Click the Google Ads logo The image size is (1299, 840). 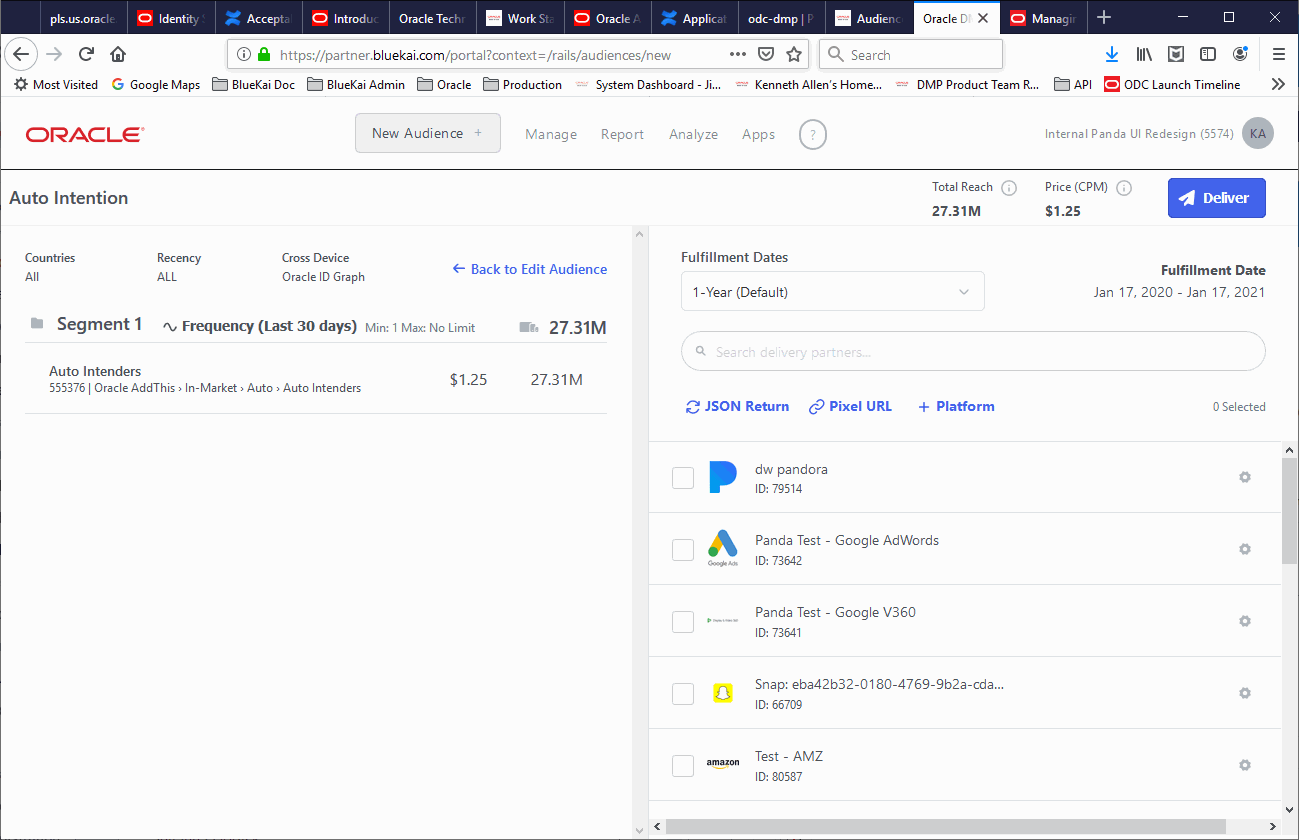pos(722,548)
